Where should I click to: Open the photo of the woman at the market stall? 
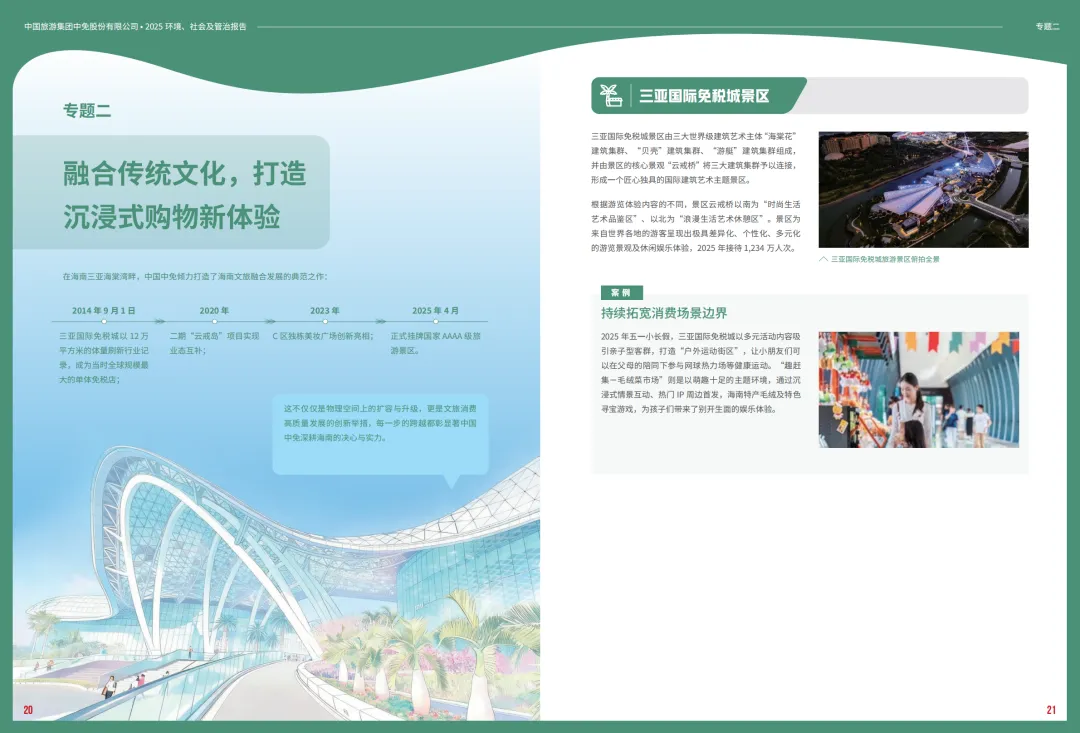click(918, 390)
